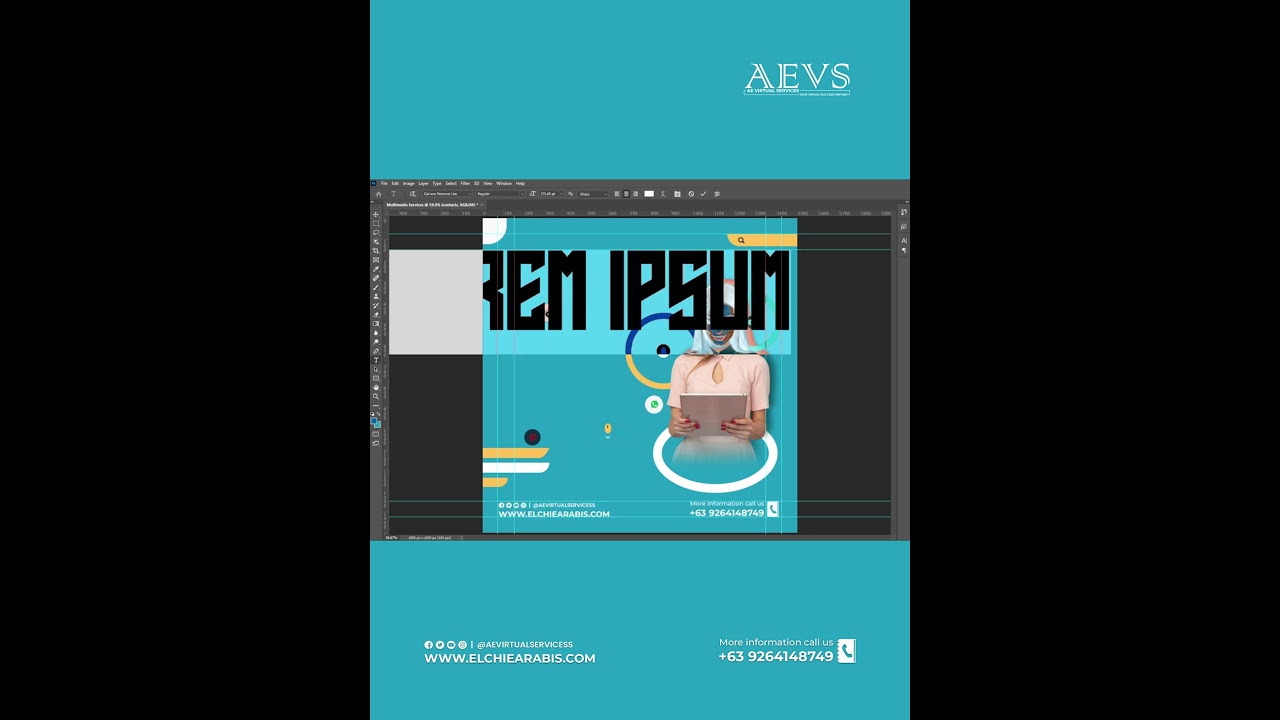Toggle Quick Mask mode
Screen dimensions: 1280x720
pos(376,435)
